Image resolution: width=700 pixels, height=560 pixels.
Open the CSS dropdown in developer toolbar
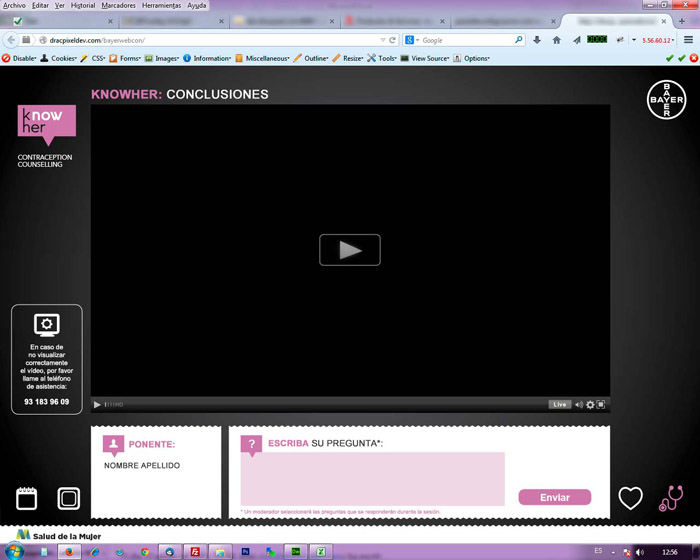(x=93, y=58)
